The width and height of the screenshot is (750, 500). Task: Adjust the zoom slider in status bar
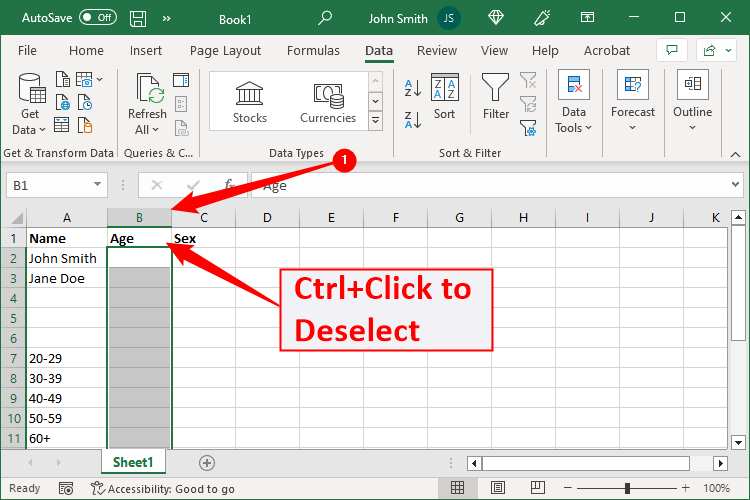tap(627, 489)
